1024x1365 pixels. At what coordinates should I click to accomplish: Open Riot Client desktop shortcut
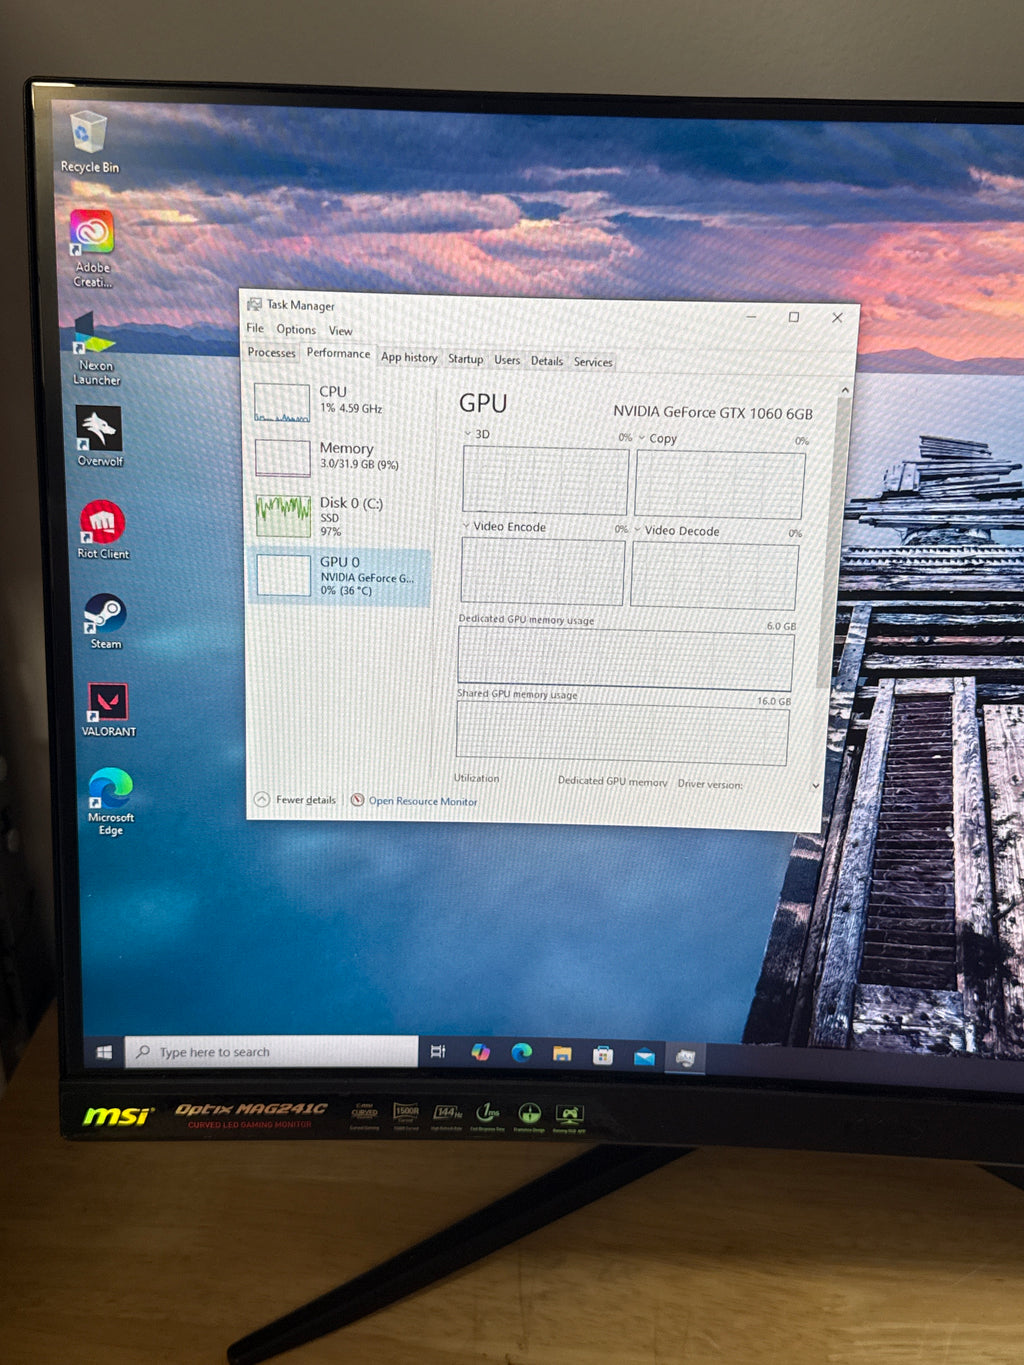click(102, 529)
